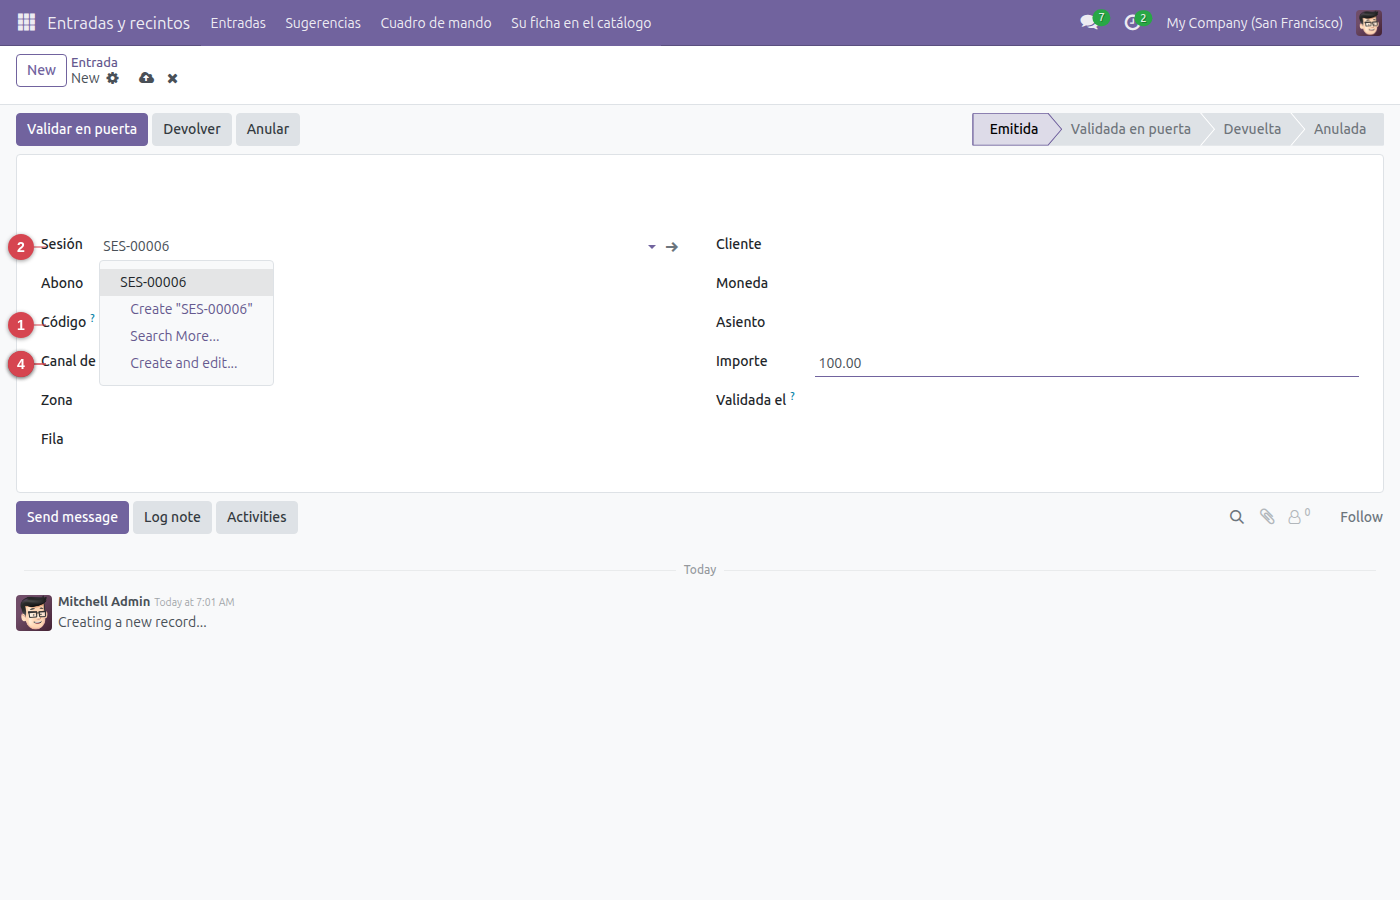Choose Create and edit... option
The image size is (1400, 900).
(x=186, y=363)
